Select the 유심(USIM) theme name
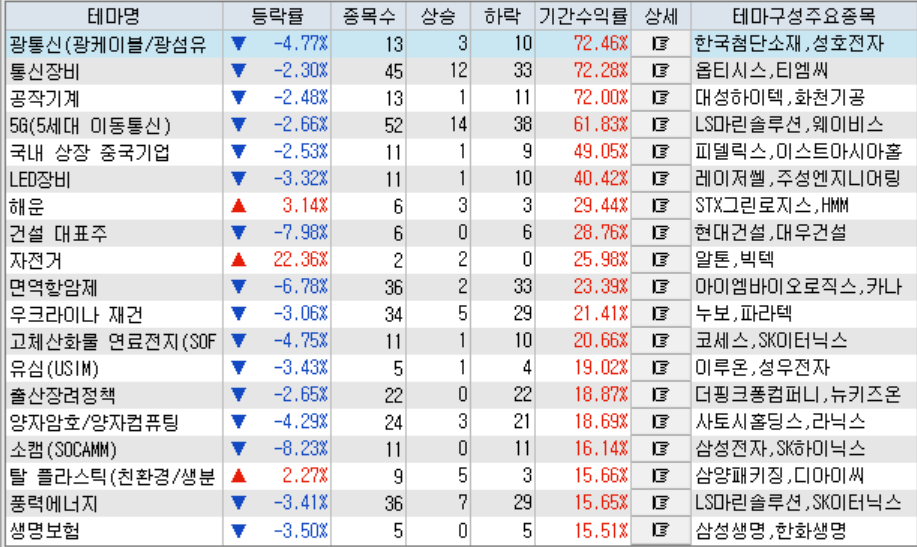This screenshot has height=547, width=917. coord(54,369)
